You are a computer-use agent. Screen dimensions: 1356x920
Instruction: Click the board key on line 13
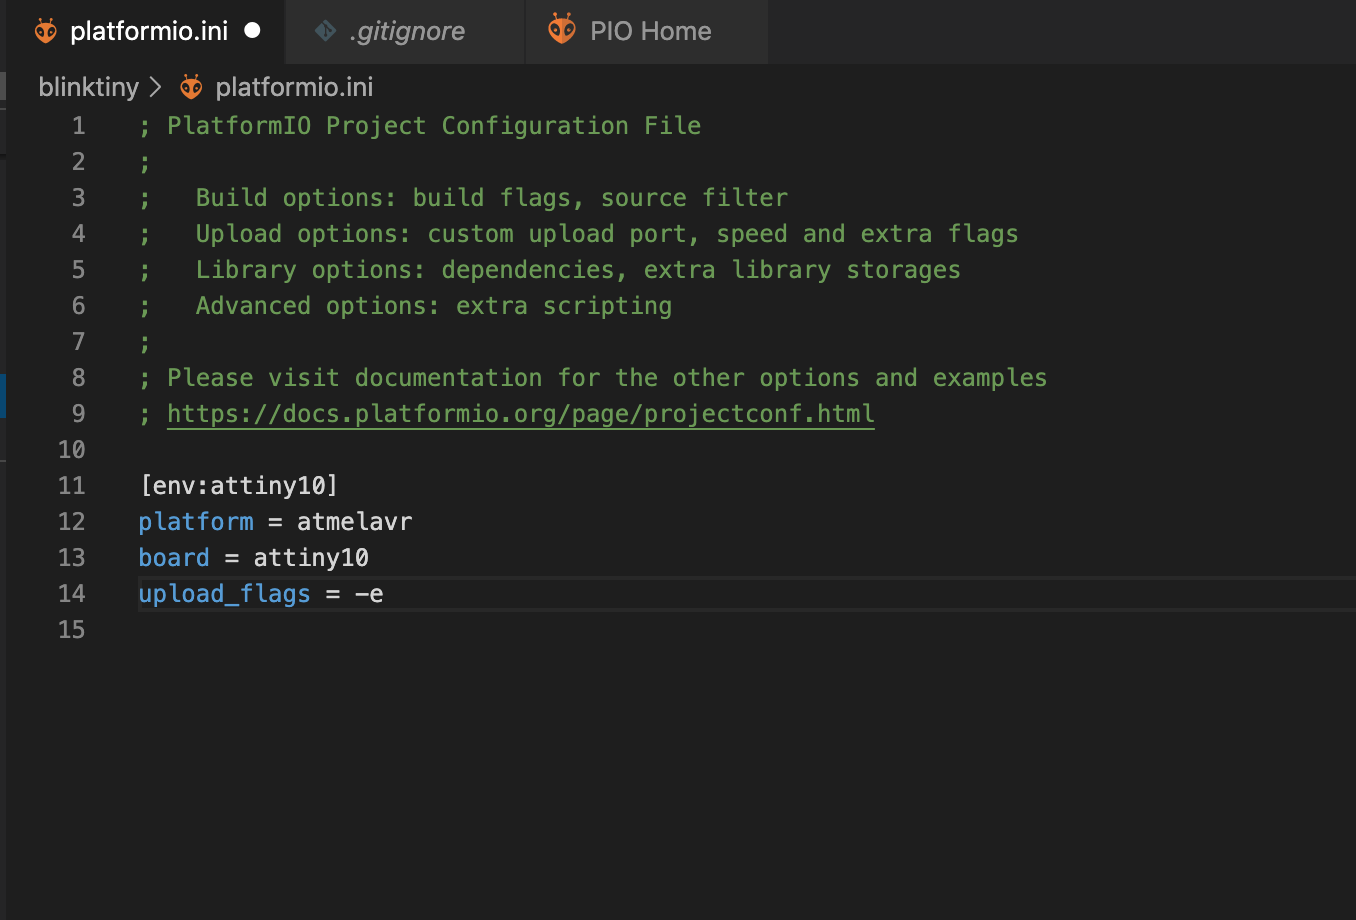click(x=174, y=558)
